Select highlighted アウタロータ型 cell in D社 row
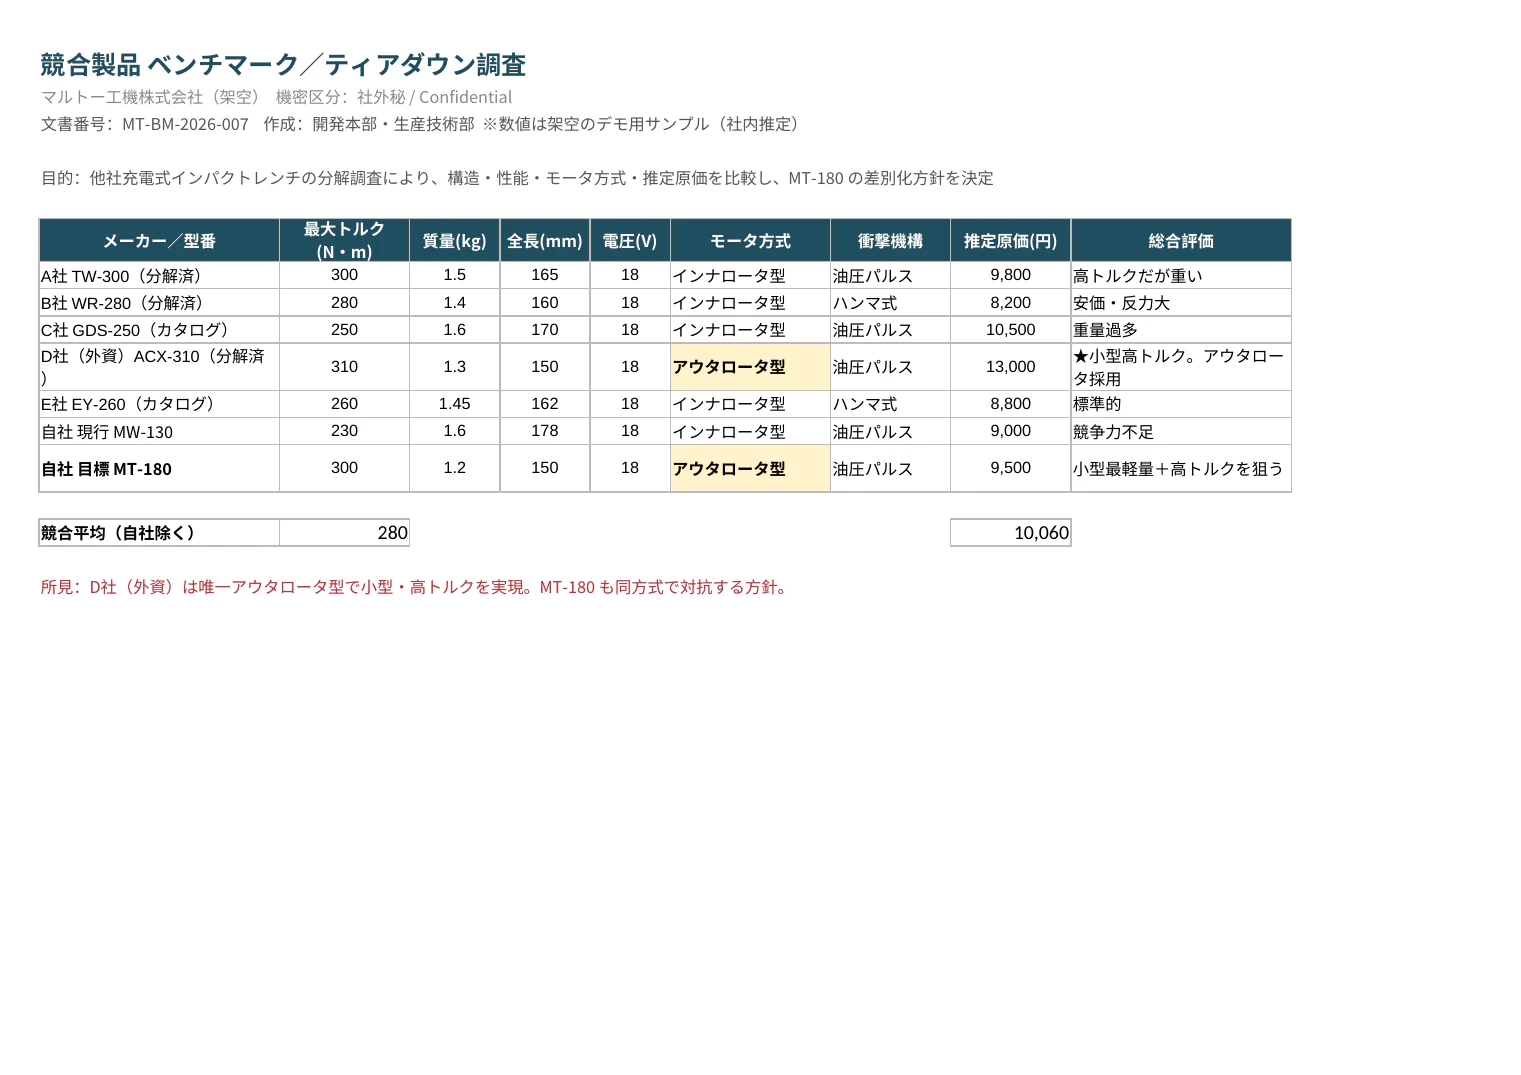Viewport: 1521px width, 1075px height. pyautogui.click(x=750, y=367)
